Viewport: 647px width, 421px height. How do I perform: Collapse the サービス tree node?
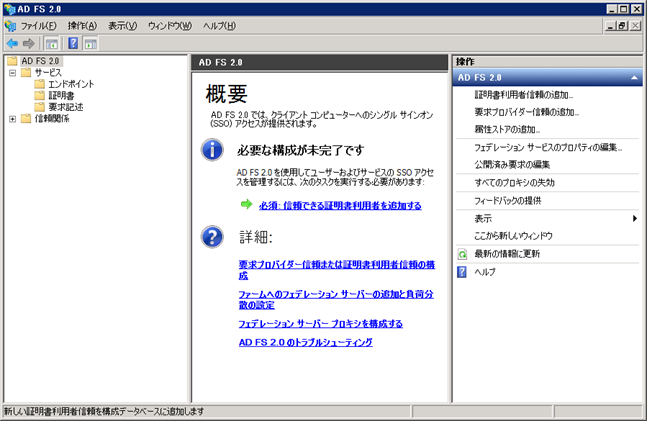pyautogui.click(x=12, y=73)
